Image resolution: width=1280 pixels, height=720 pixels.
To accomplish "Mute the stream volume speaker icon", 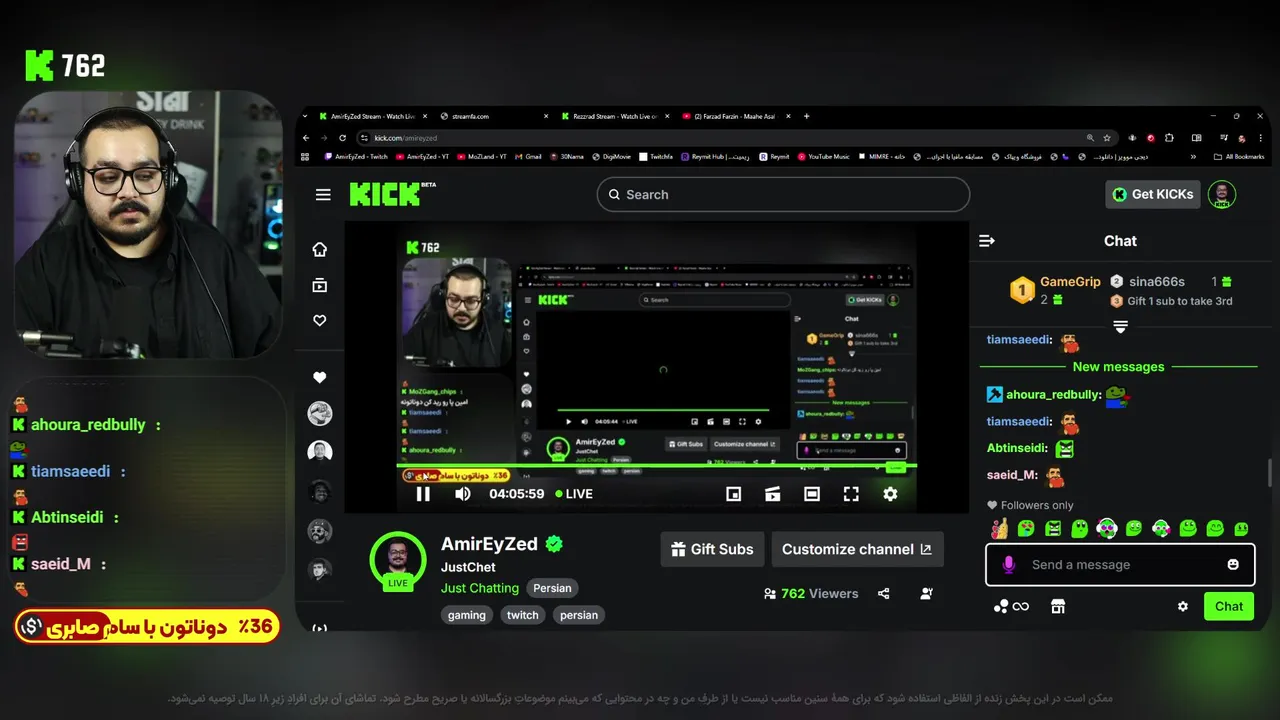I will [463, 494].
